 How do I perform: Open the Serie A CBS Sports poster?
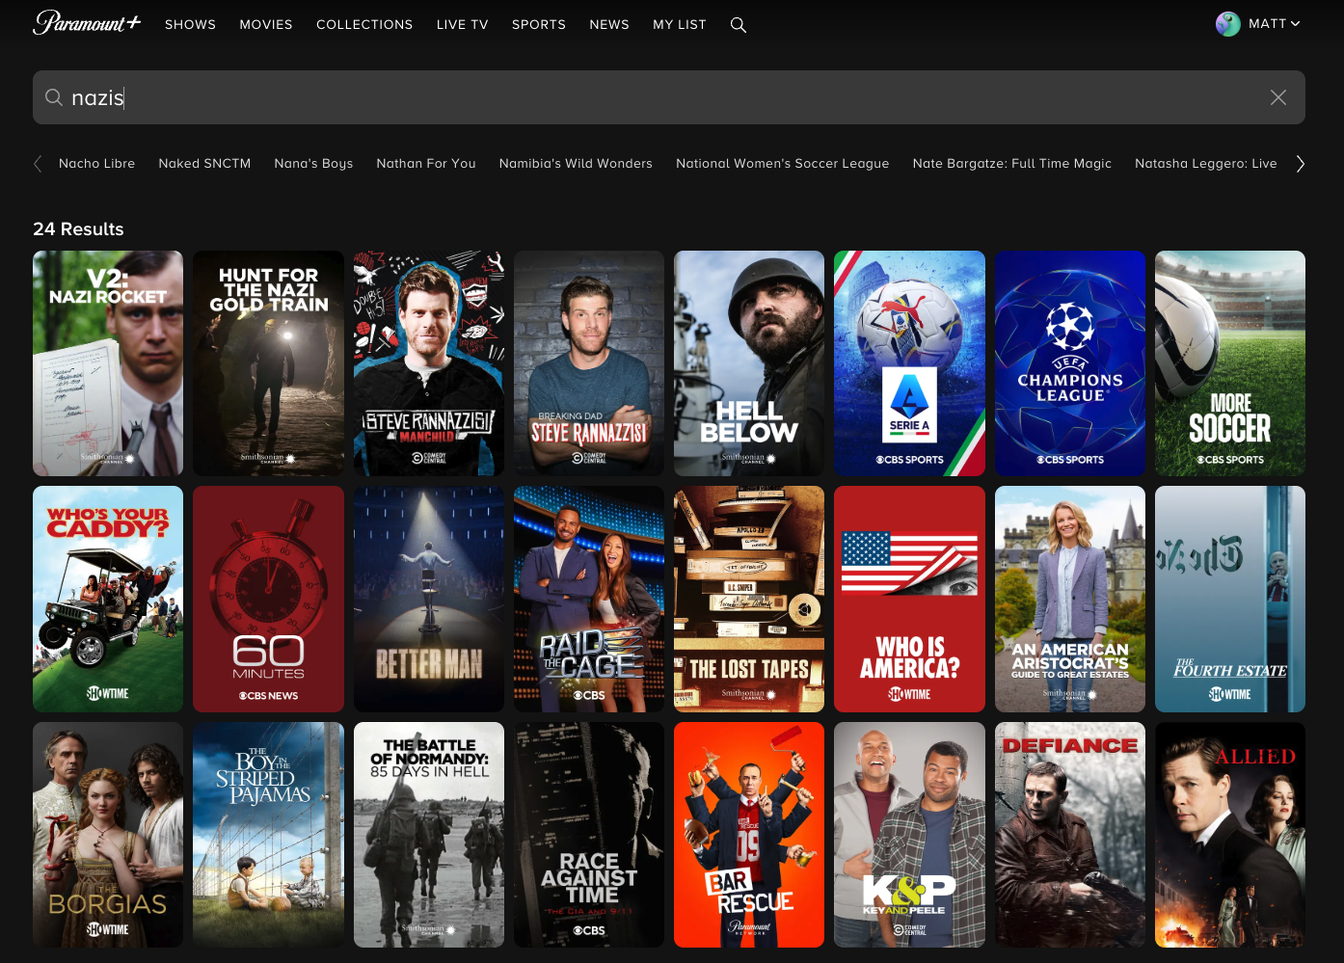[x=909, y=363]
